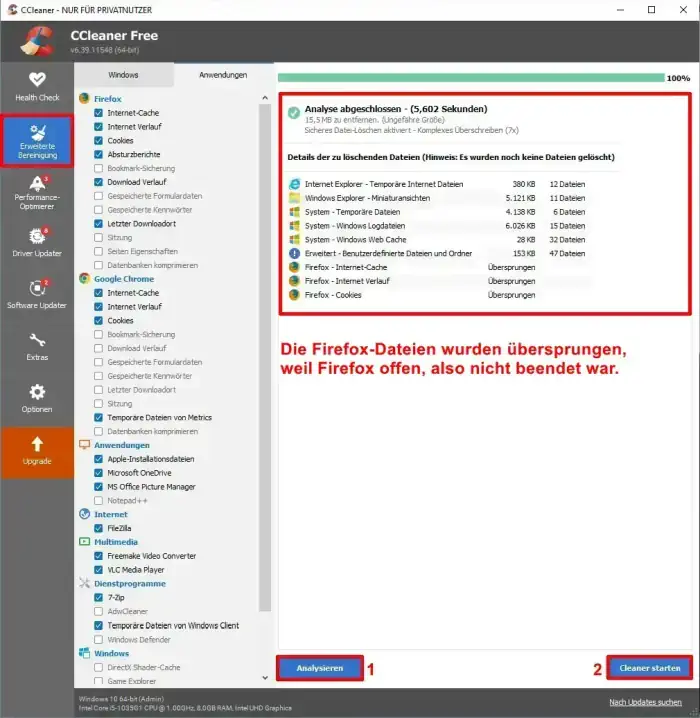Enable the Notepad++ checkbox
Screen dimensions: 700x718
(x=98, y=500)
